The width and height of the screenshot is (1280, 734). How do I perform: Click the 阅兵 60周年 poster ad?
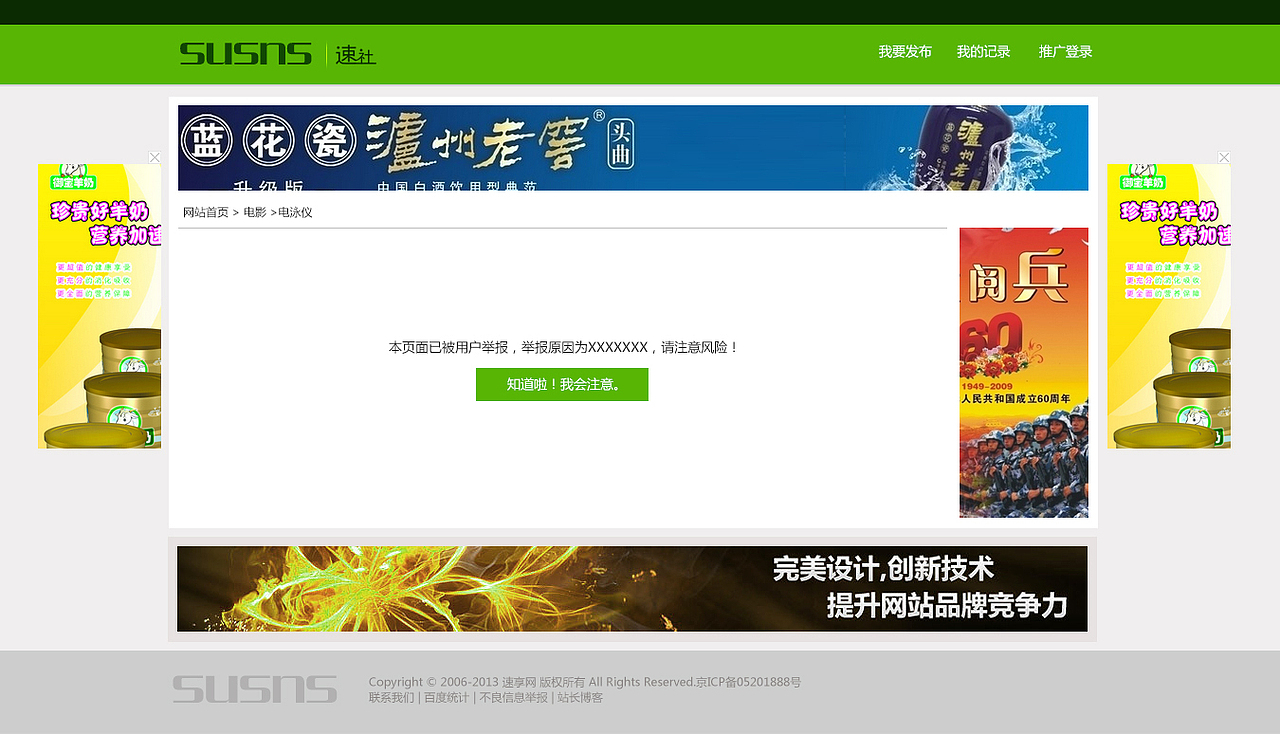coord(1023,372)
